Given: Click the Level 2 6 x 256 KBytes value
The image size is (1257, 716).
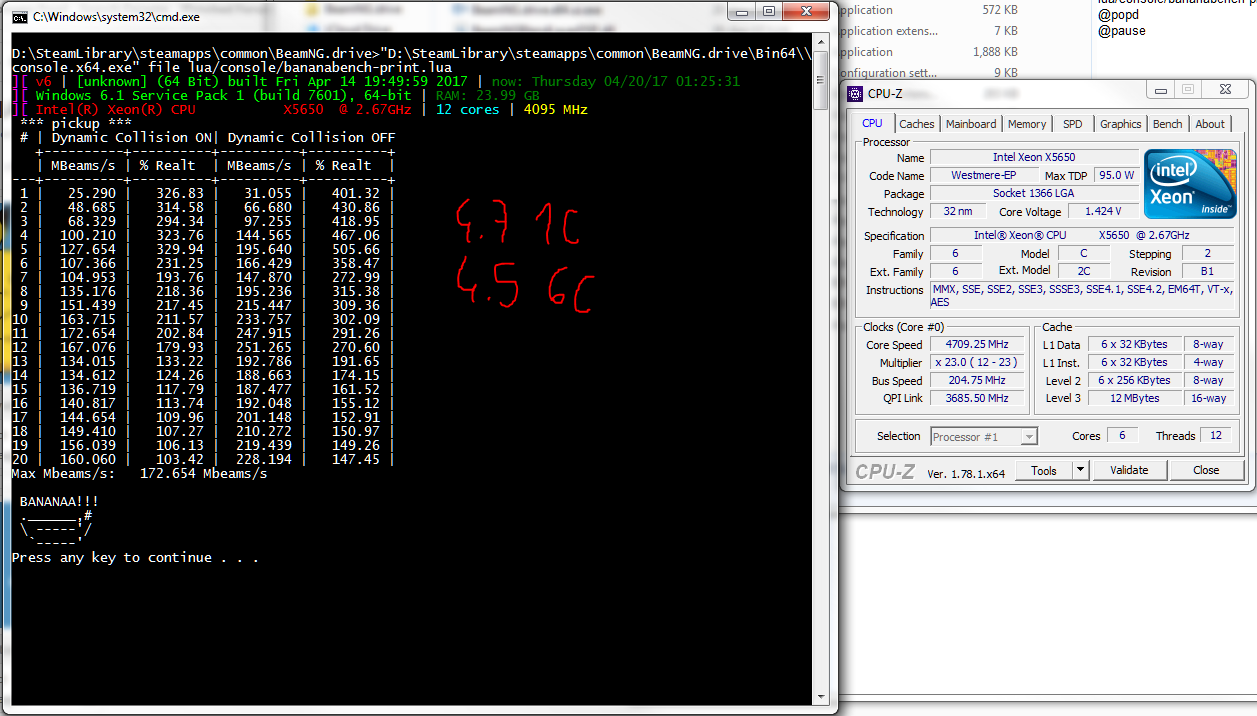Looking at the screenshot, I should pos(1134,380).
